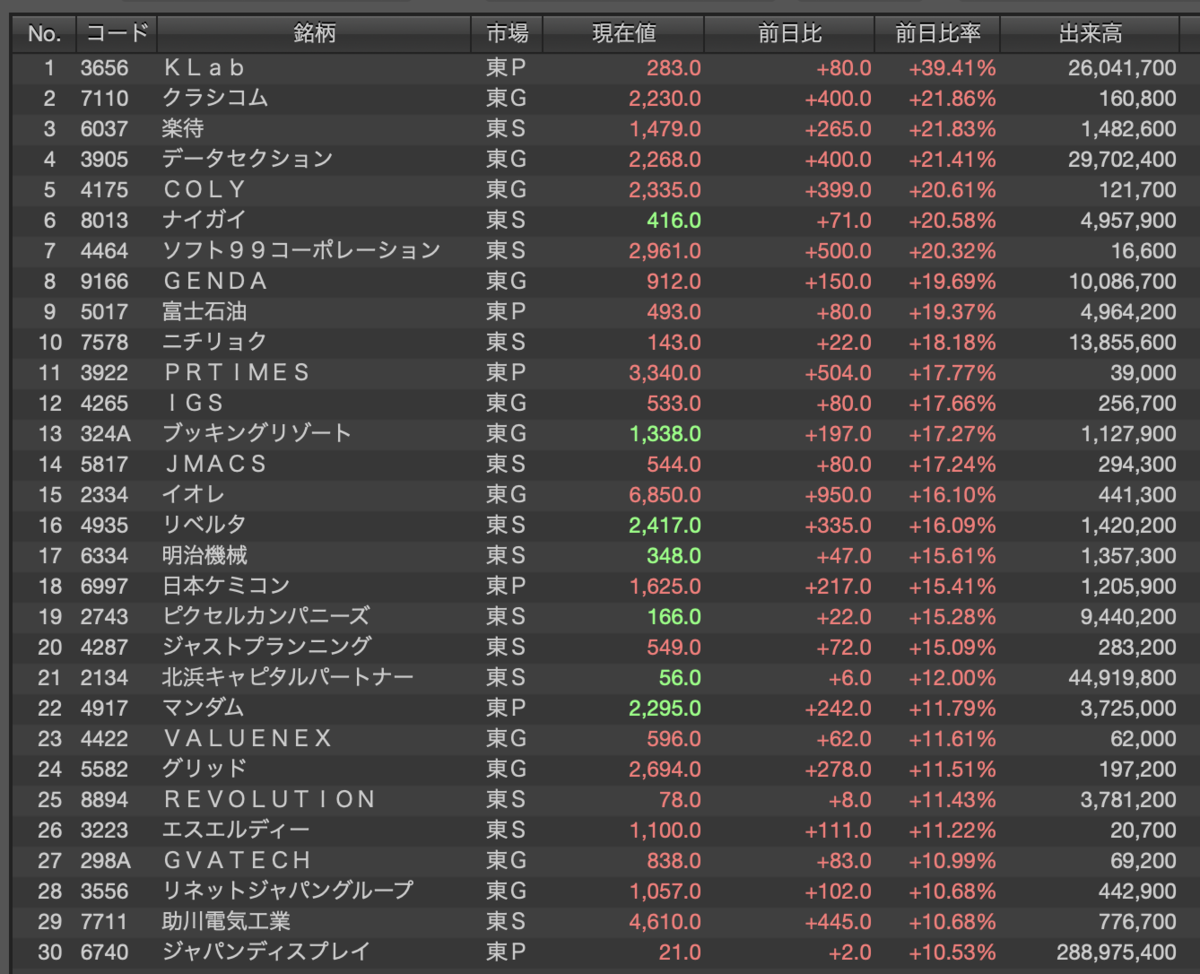Click current price 21.0
This screenshot has width=1200, height=974.
680,952
